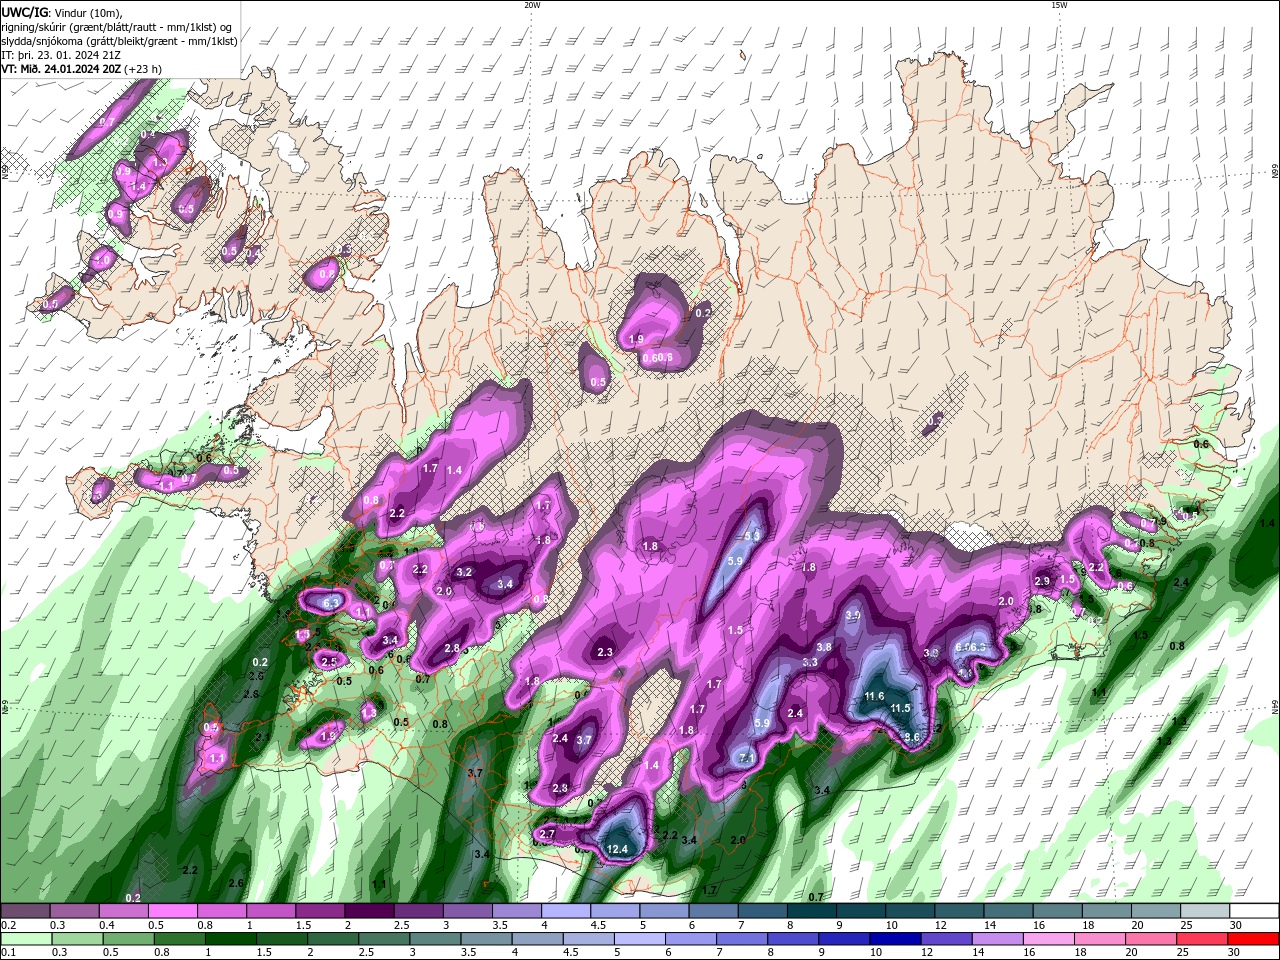This screenshot has width=1280, height=960.
Task: Click the pale lavender 4–4.5 snow legend swatch
Action: coord(566,911)
